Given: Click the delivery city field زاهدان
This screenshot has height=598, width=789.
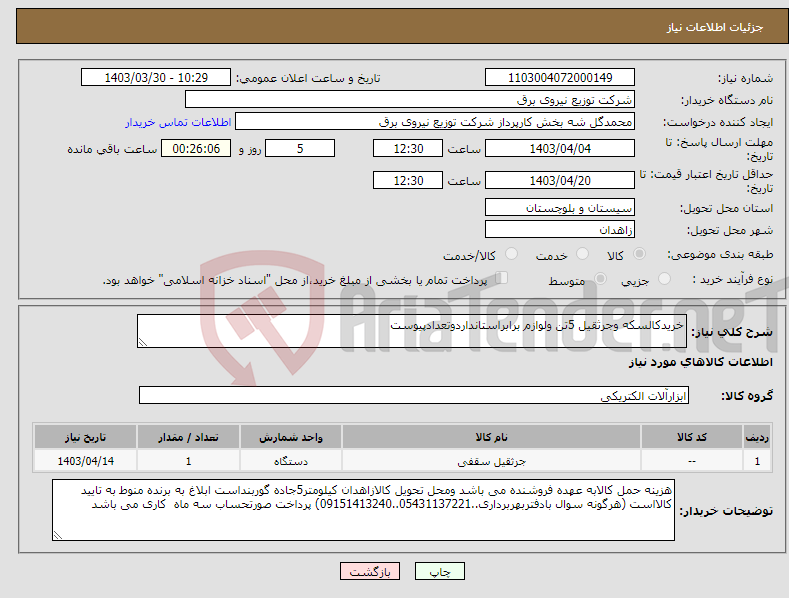Looking at the screenshot, I should (x=560, y=230).
